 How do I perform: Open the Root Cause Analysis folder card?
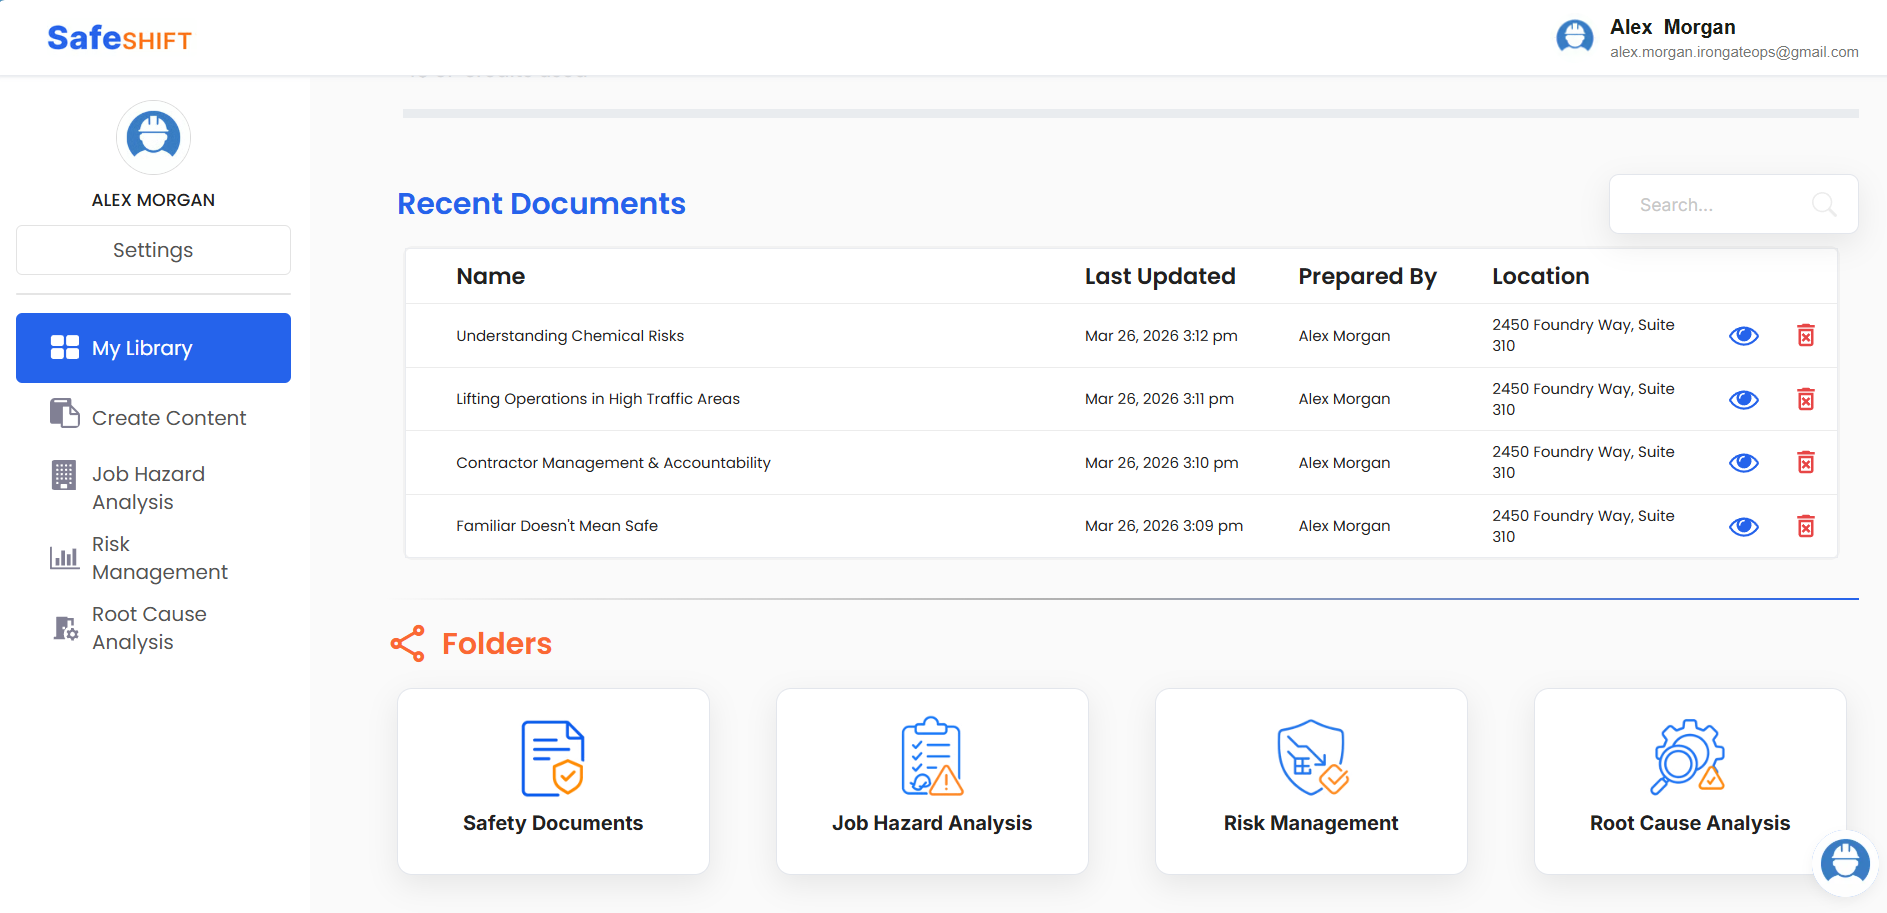pyautogui.click(x=1689, y=780)
